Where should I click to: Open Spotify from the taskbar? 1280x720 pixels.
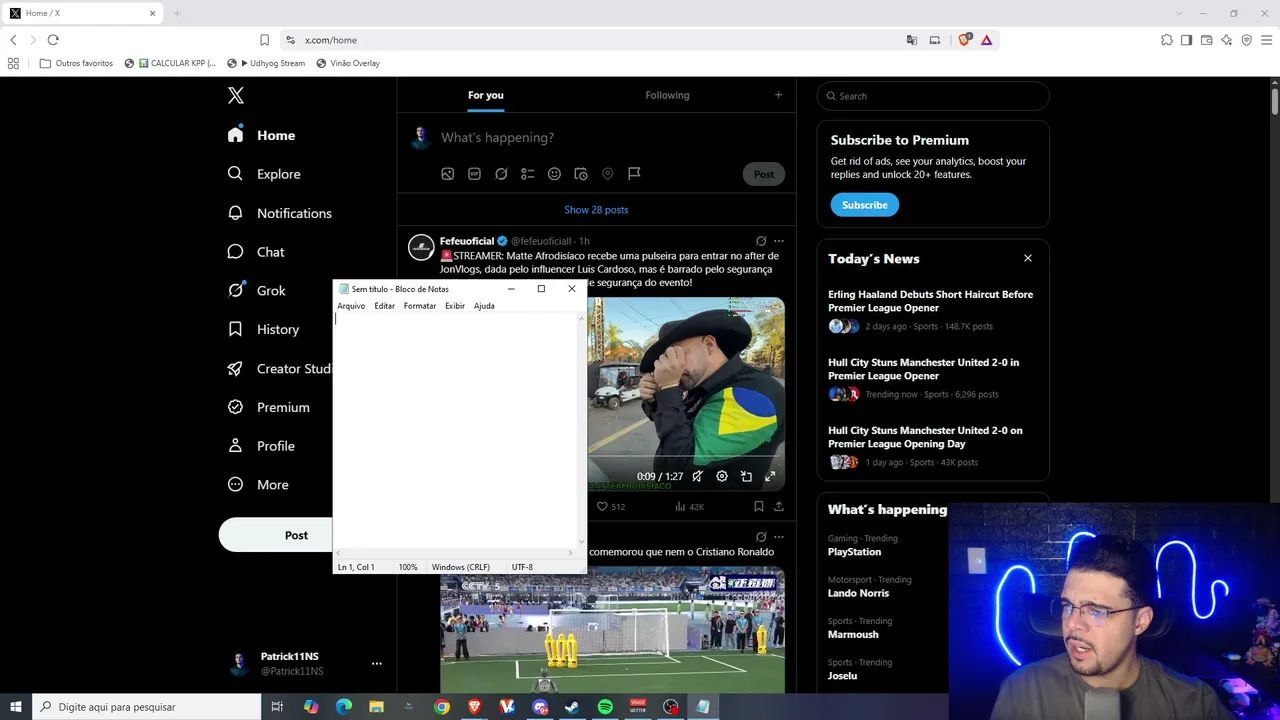pos(605,707)
